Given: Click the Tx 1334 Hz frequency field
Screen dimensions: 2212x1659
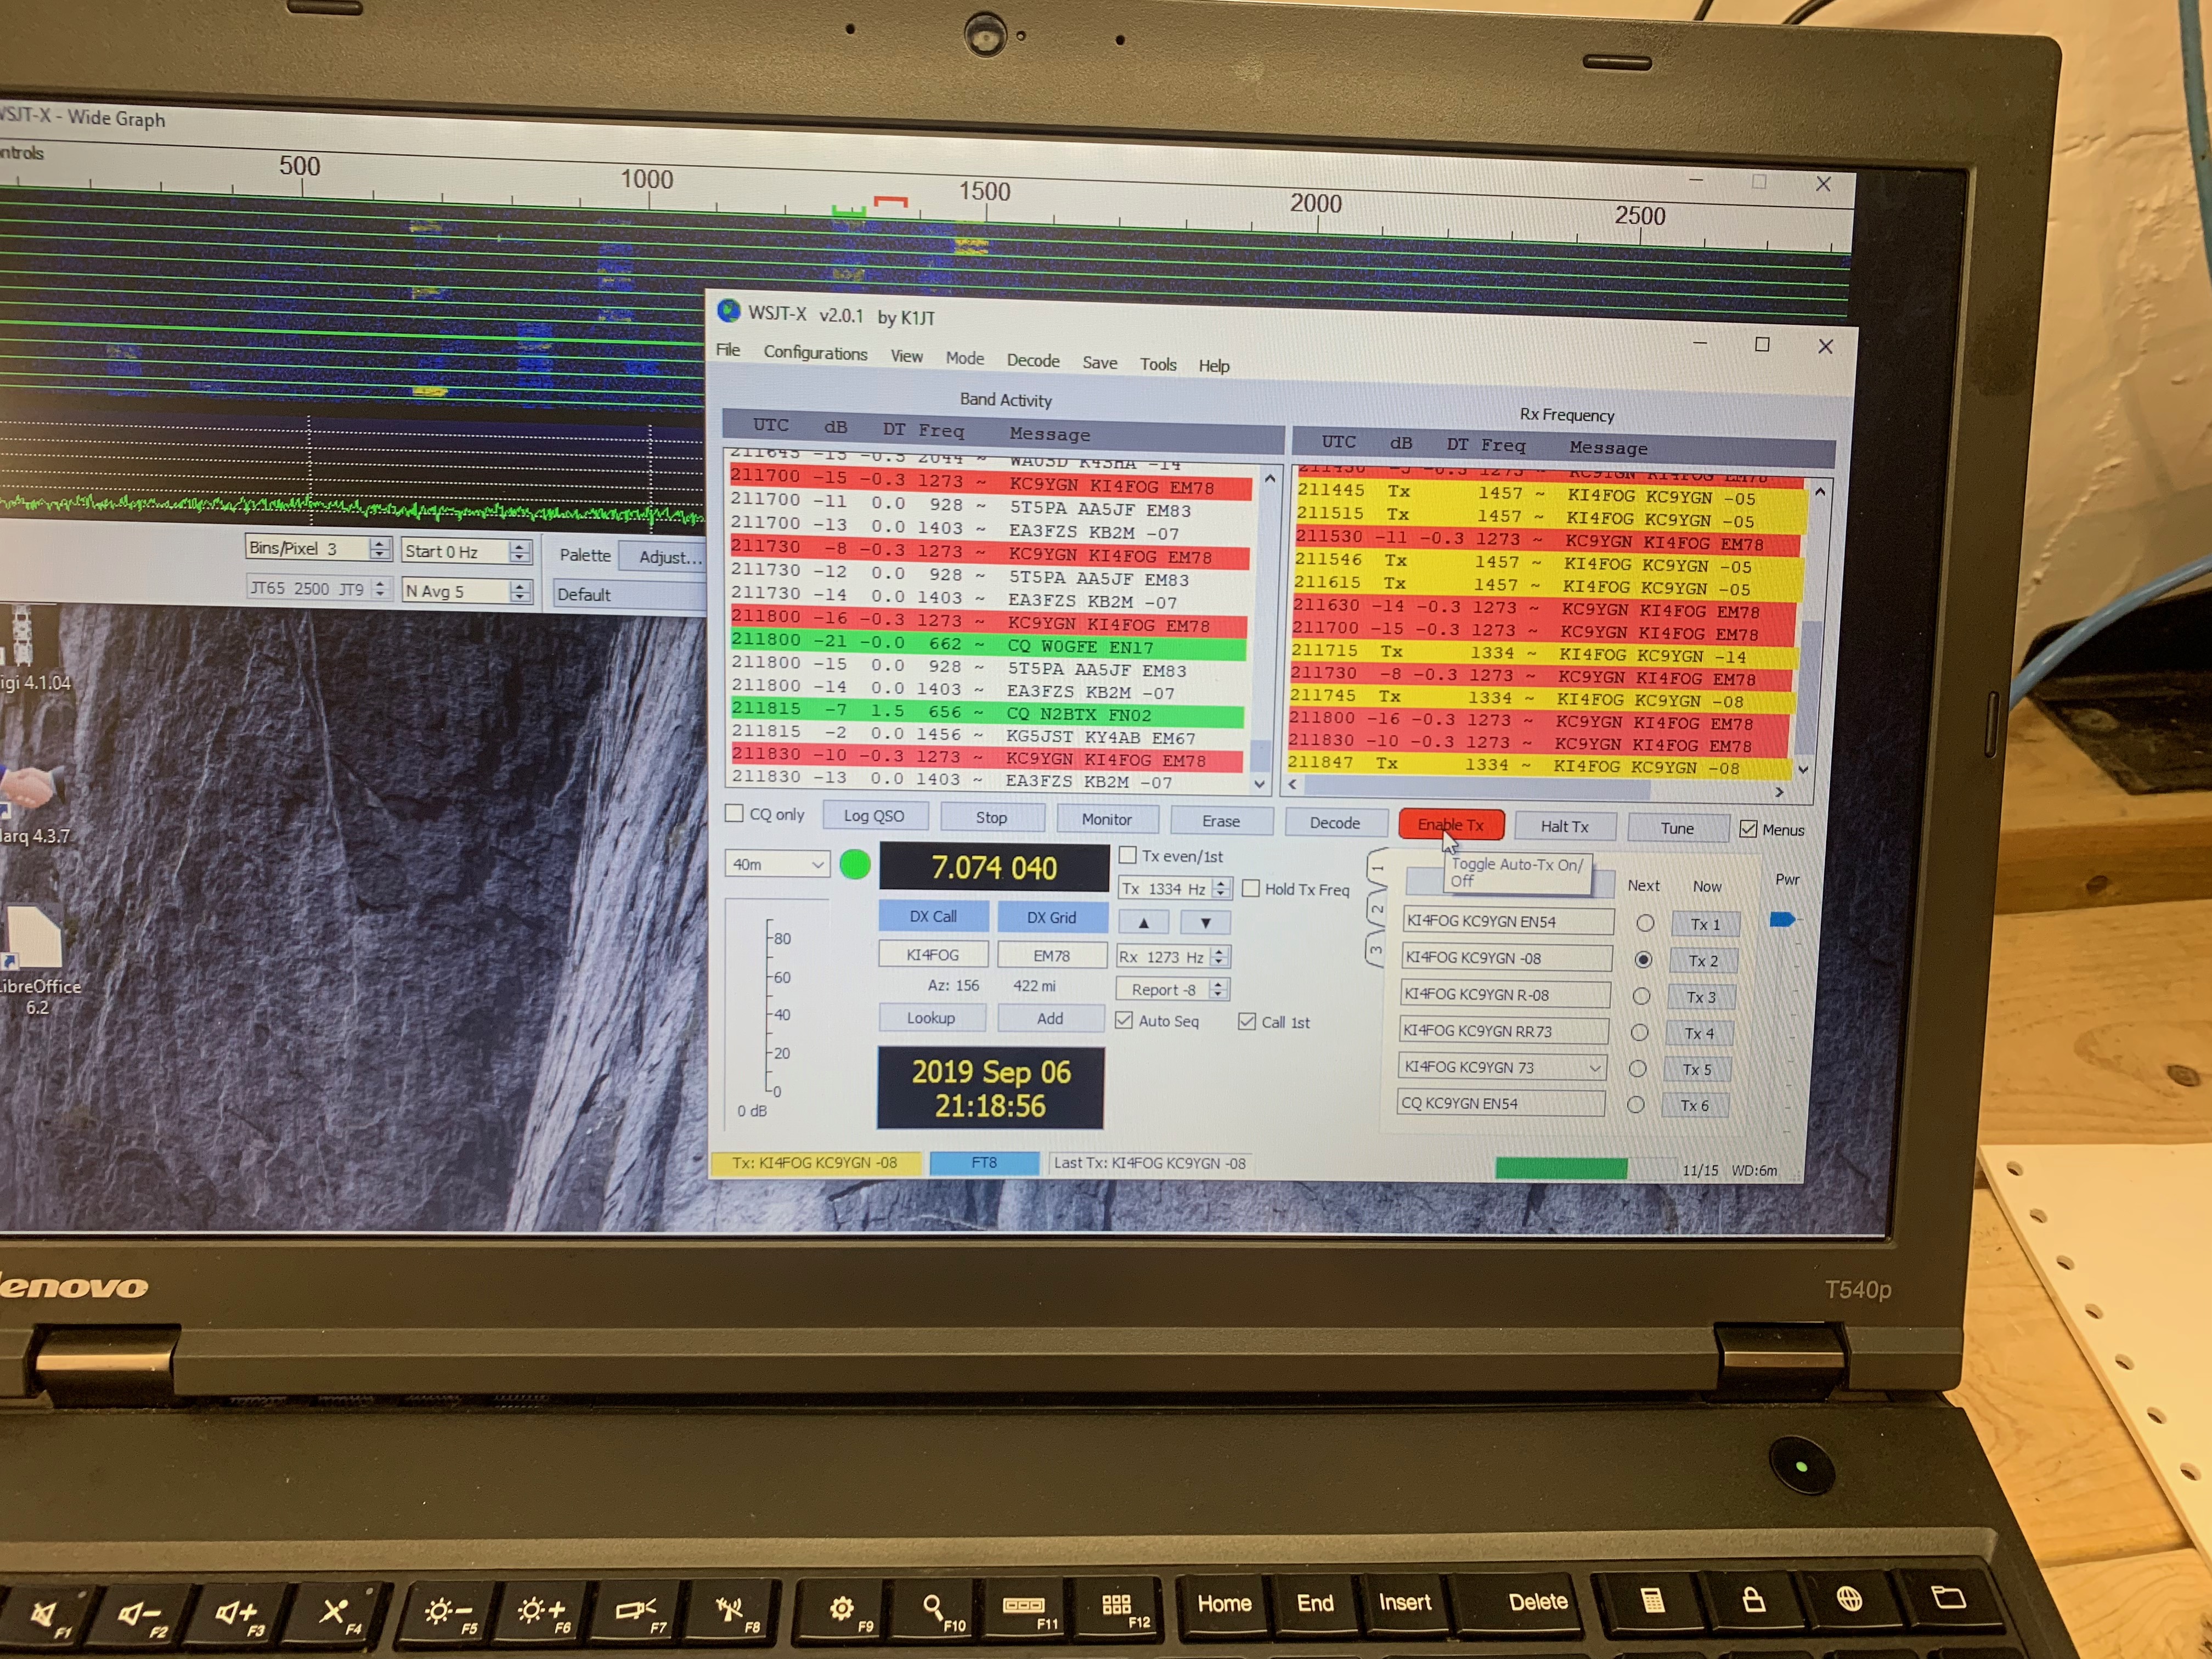Looking at the screenshot, I should [x=1163, y=888].
